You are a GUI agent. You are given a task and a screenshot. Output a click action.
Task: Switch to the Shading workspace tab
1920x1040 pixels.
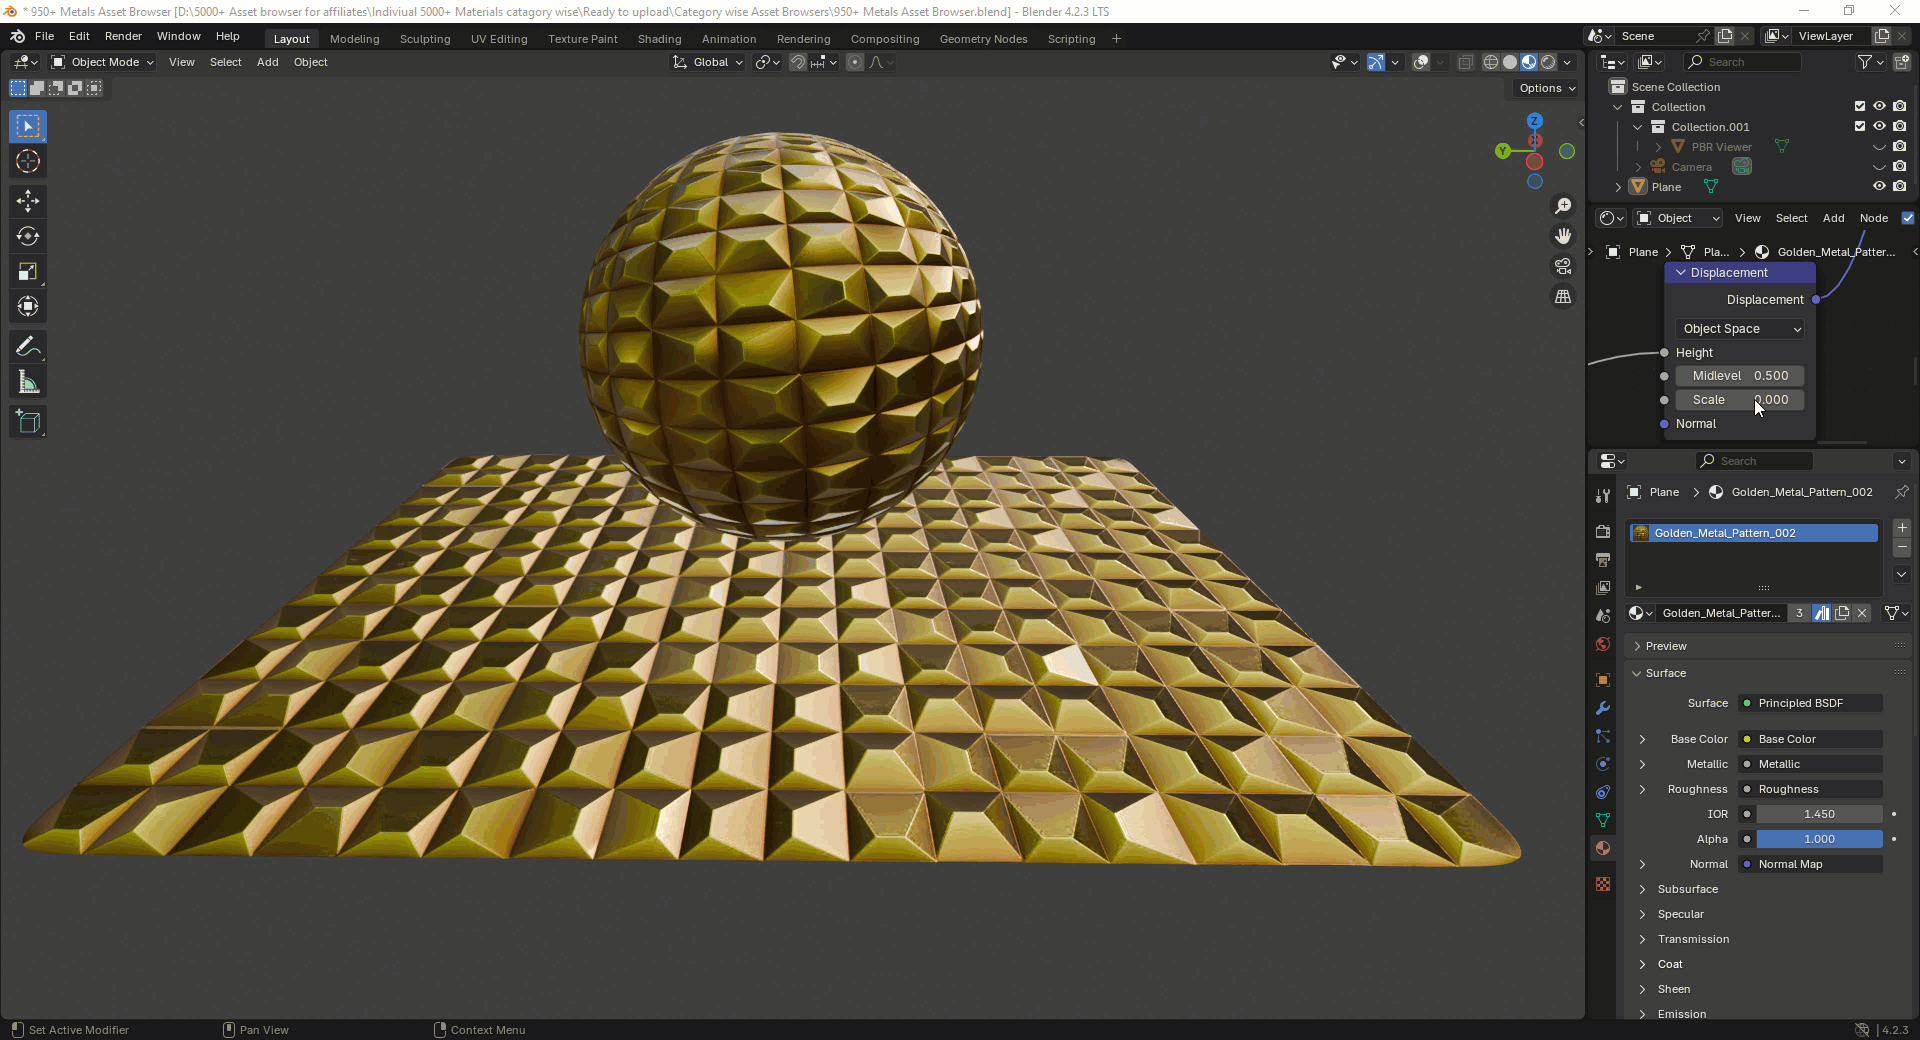click(x=659, y=39)
